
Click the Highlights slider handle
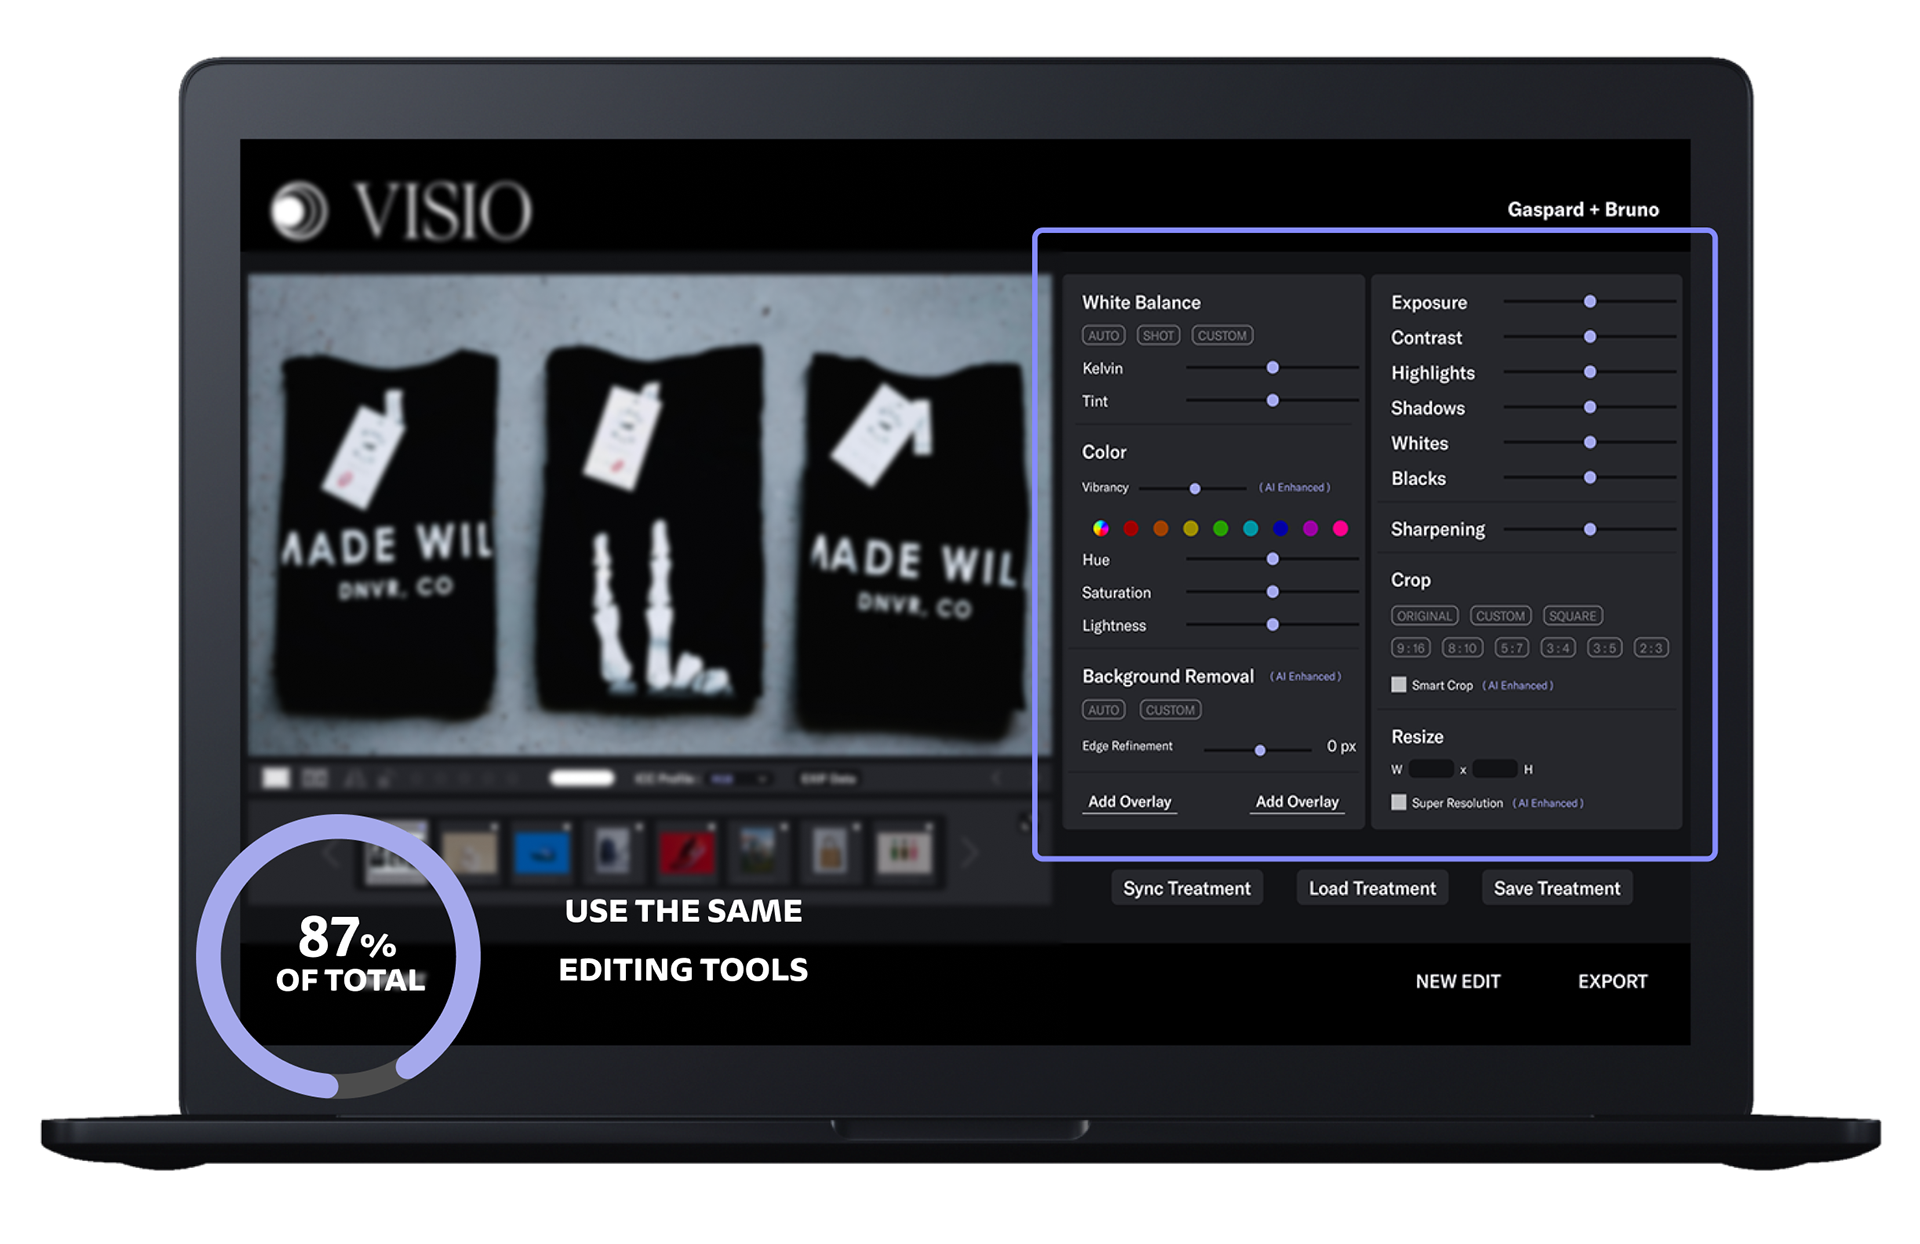[1590, 372]
